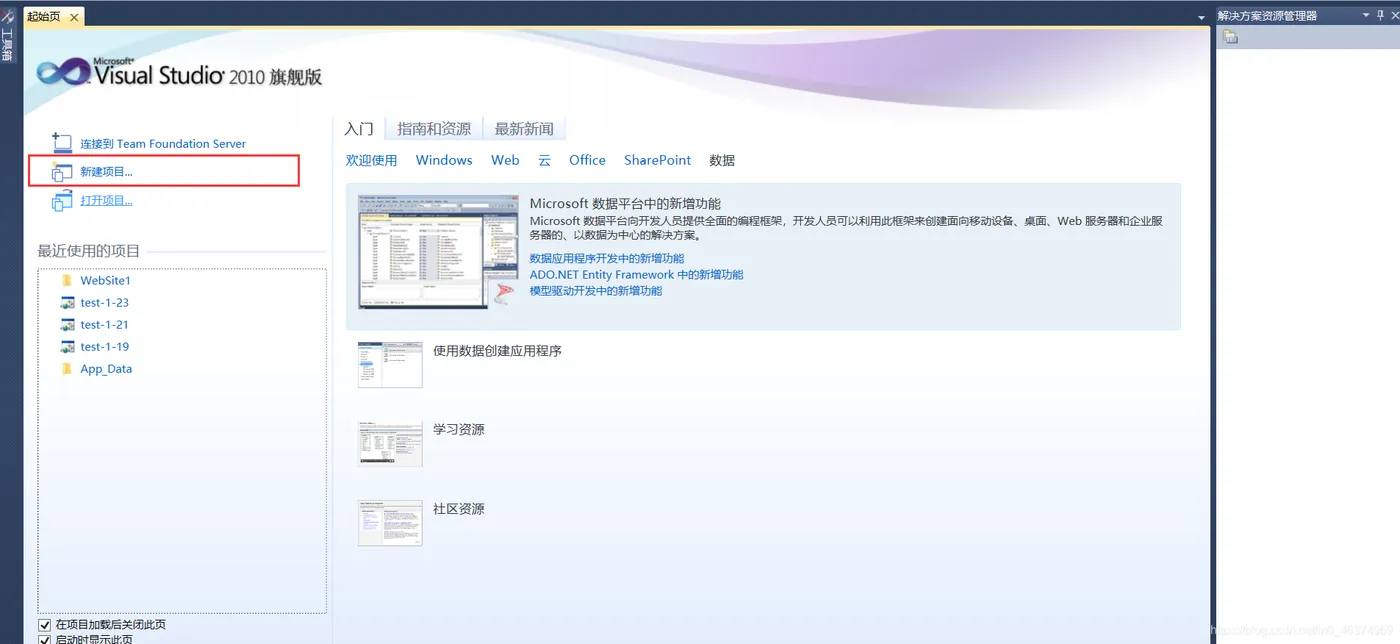The height and width of the screenshot is (644, 1400).
Task: Open recent project test-1-19
Action: pyautogui.click(x=105, y=347)
